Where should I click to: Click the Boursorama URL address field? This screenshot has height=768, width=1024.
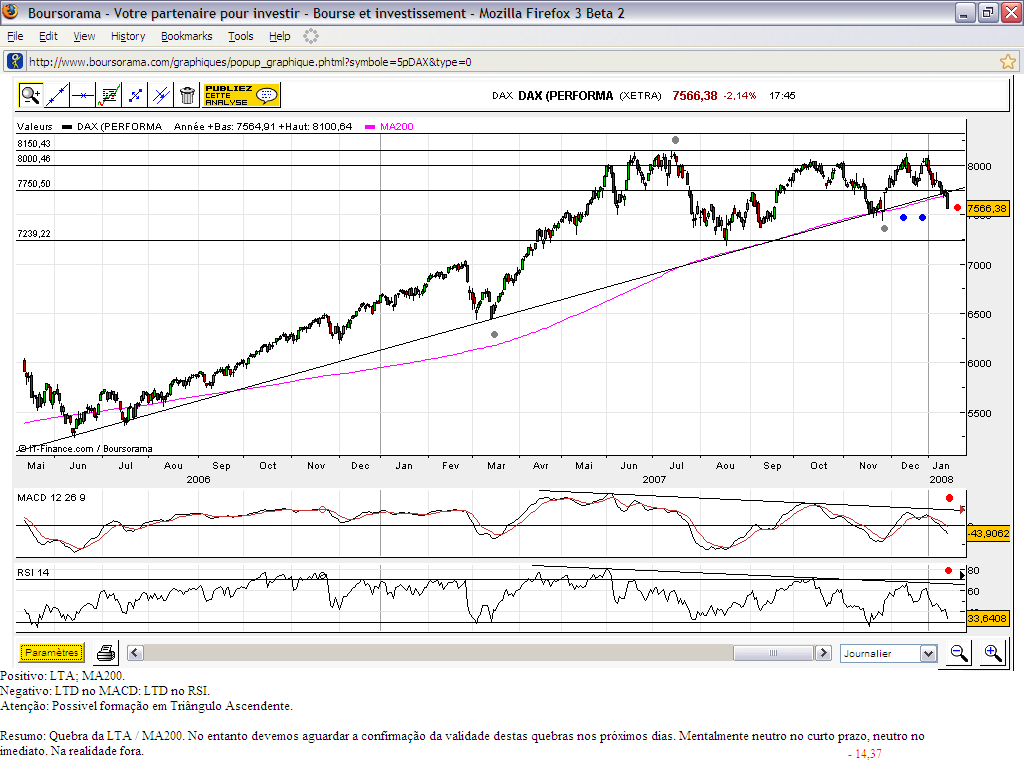pos(513,62)
